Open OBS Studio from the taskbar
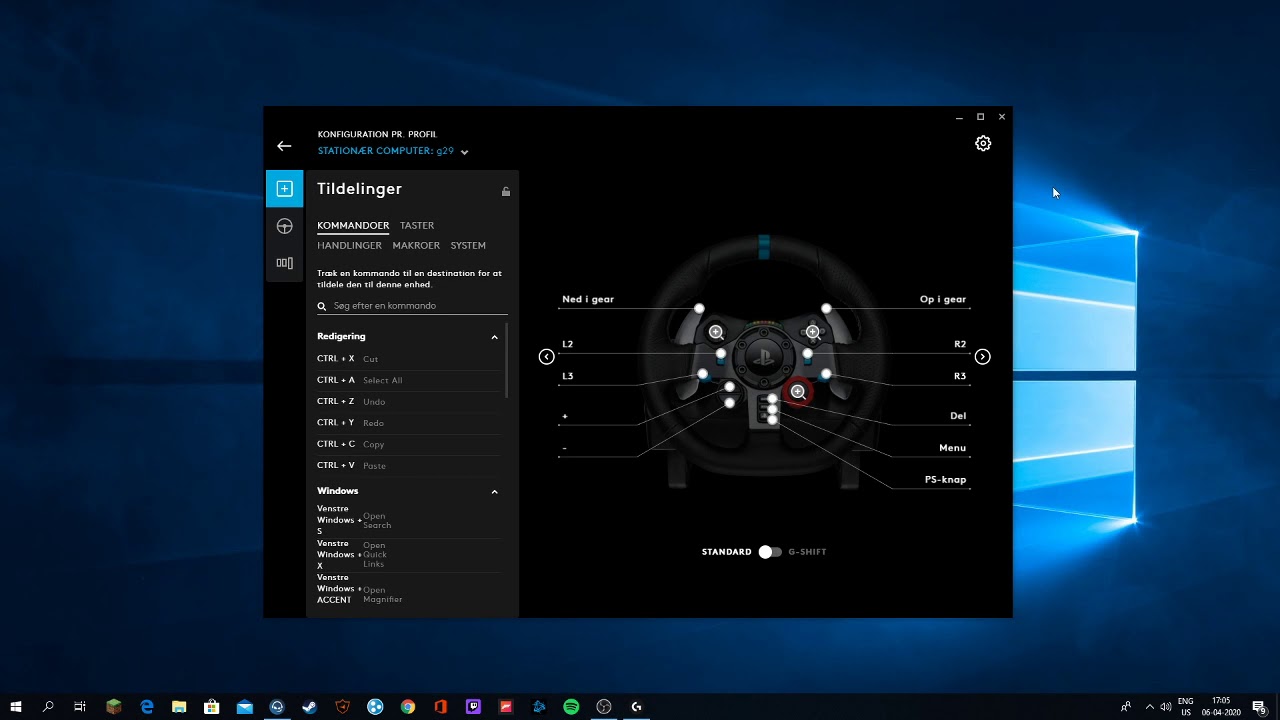The width and height of the screenshot is (1280, 720). click(x=603, y=707)
